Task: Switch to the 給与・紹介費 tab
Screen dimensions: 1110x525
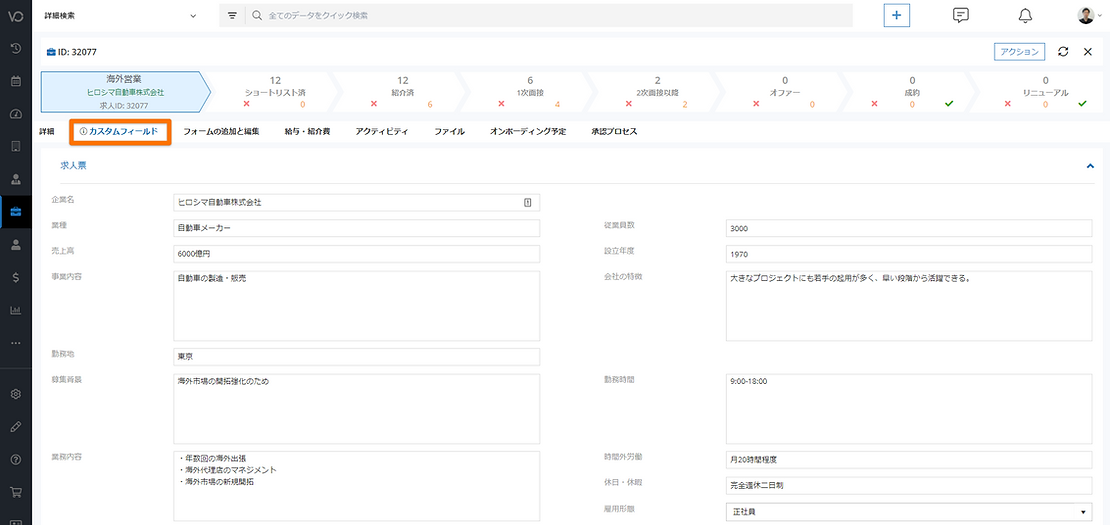Action: [307, 131]
